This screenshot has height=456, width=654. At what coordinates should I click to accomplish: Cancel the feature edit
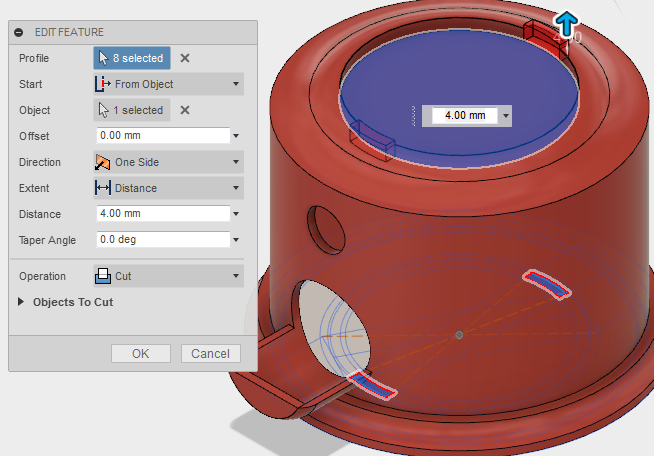pos(211,354)
